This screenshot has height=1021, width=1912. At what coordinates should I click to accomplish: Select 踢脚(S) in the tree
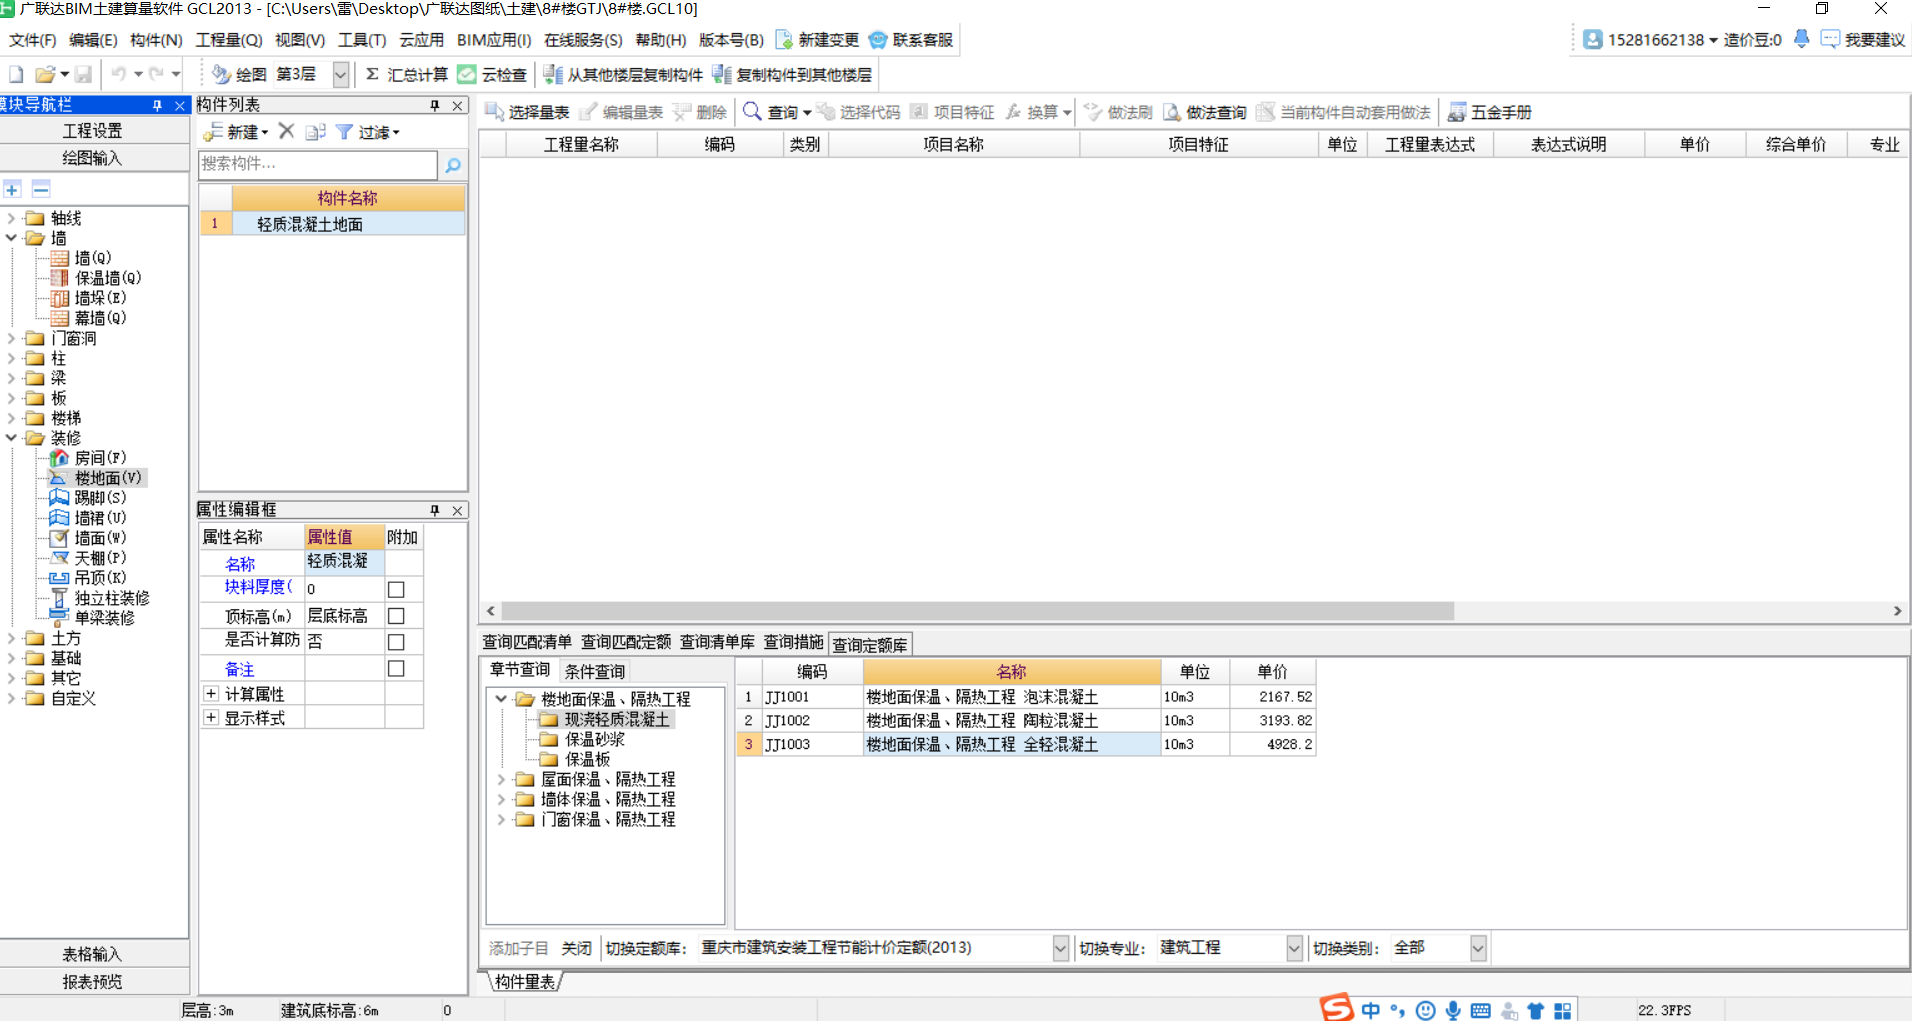[89, 498]
